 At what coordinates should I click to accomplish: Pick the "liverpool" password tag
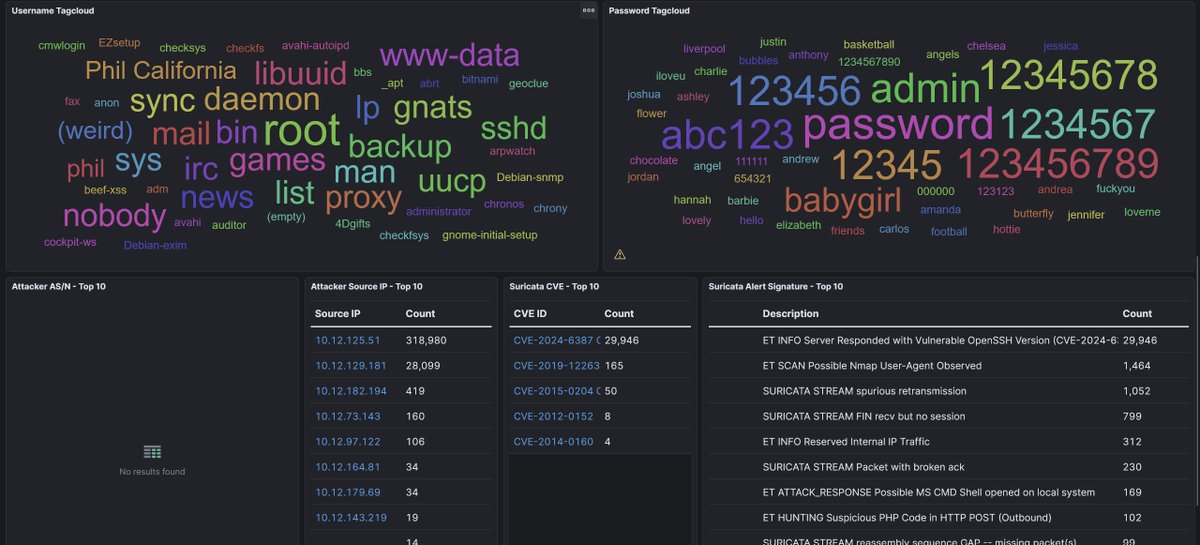(705, 48)
